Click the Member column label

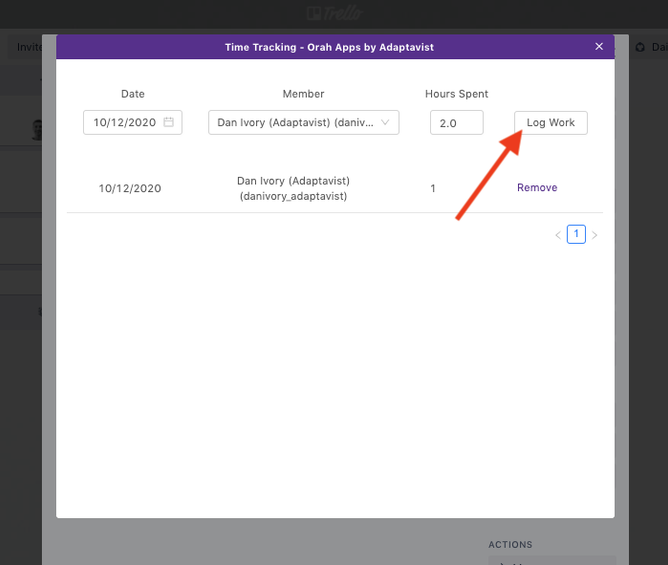pyautogui.click(x=303, y=94)
